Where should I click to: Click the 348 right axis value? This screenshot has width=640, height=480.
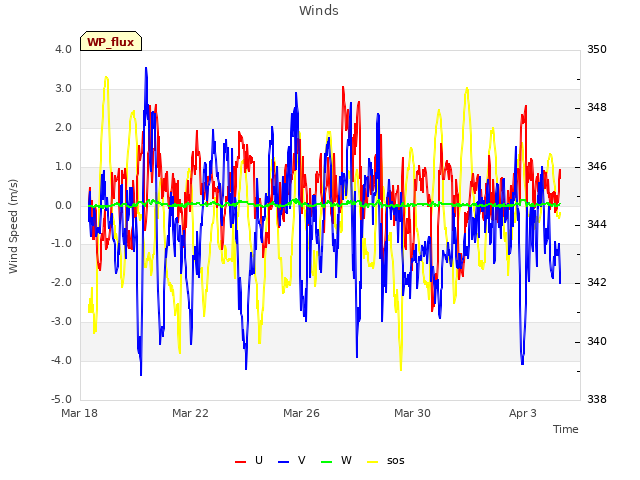click(x=597, y=108)
